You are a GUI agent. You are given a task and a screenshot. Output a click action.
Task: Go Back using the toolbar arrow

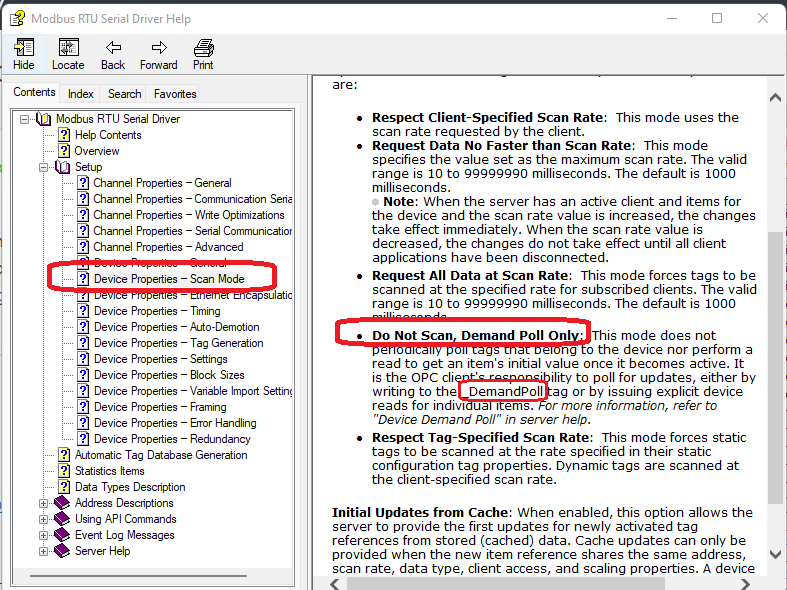point(113,48)
